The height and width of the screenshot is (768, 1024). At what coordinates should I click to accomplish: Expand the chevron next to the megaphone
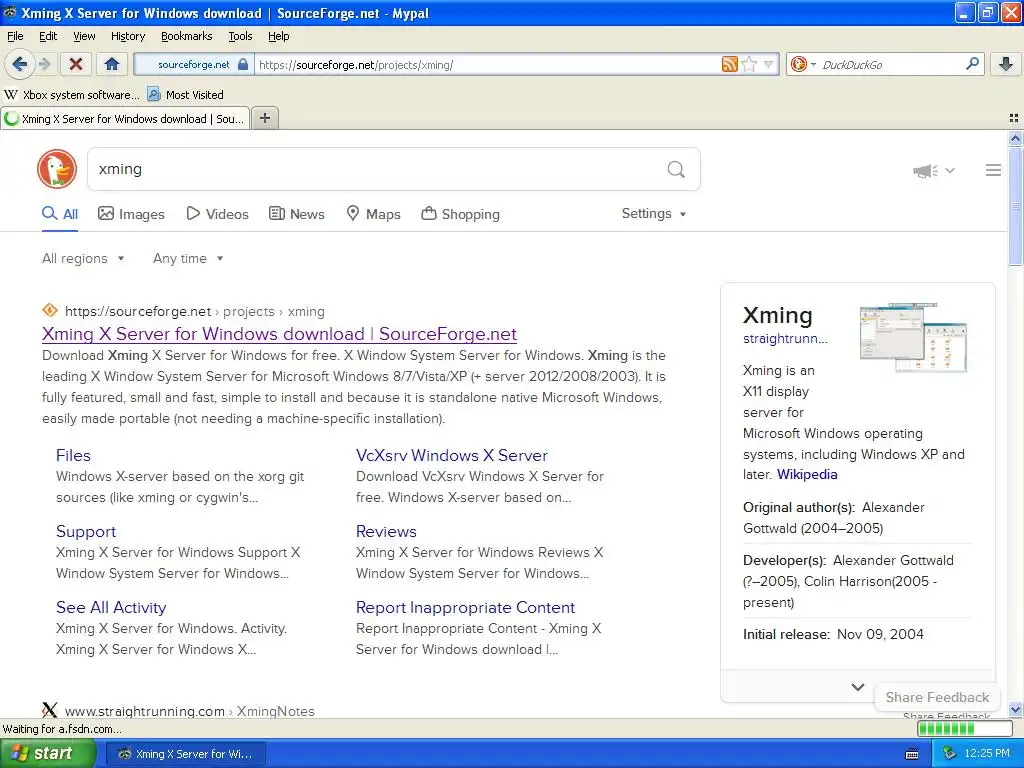[x=950, y=170]
